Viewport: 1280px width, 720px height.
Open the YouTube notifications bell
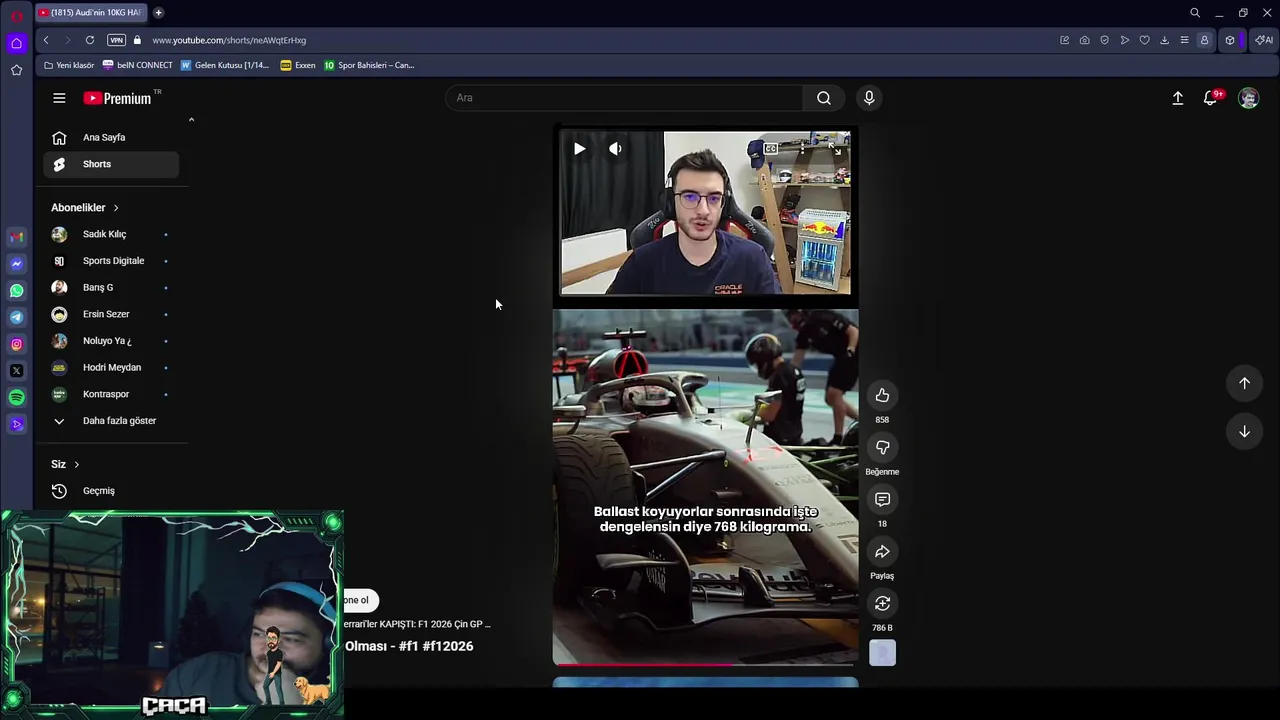tap(1211, 98)
